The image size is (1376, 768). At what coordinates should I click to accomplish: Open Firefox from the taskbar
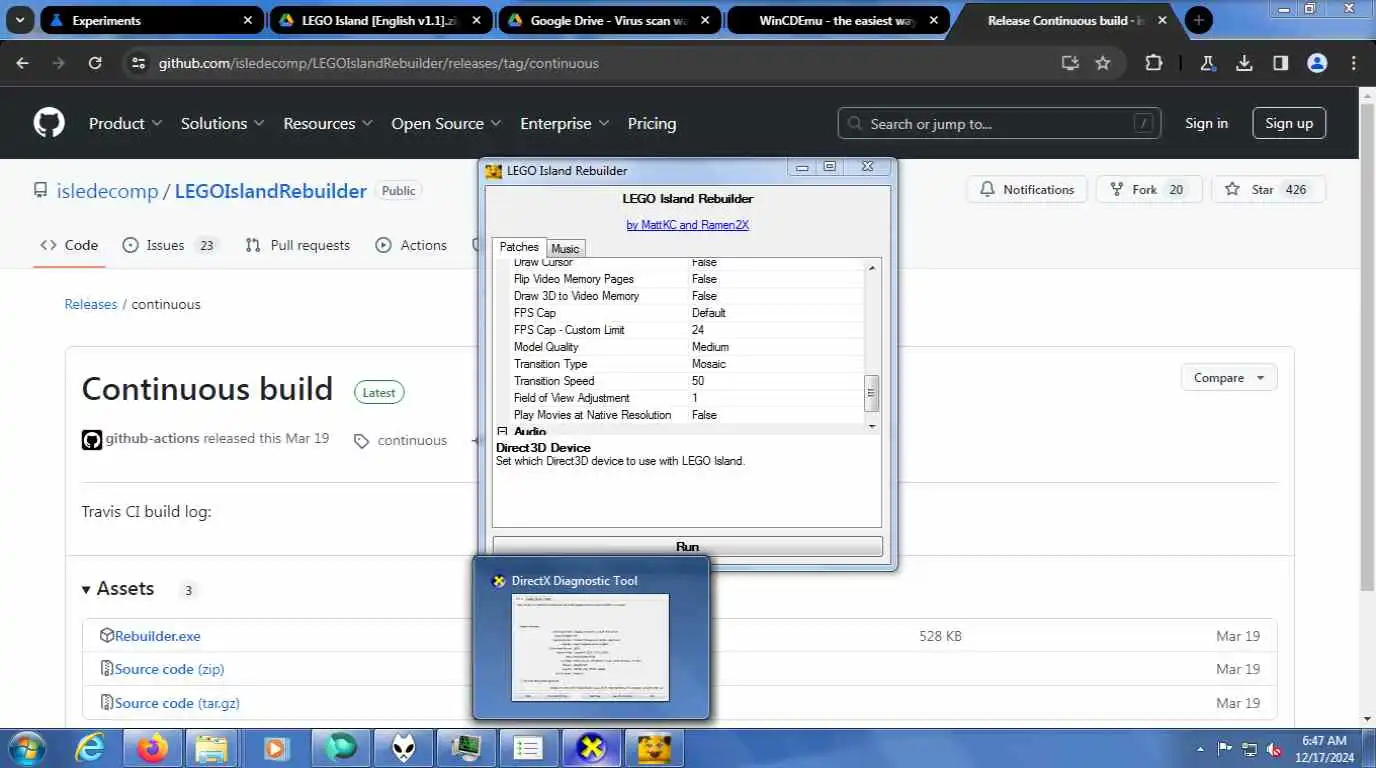(153, 748)
